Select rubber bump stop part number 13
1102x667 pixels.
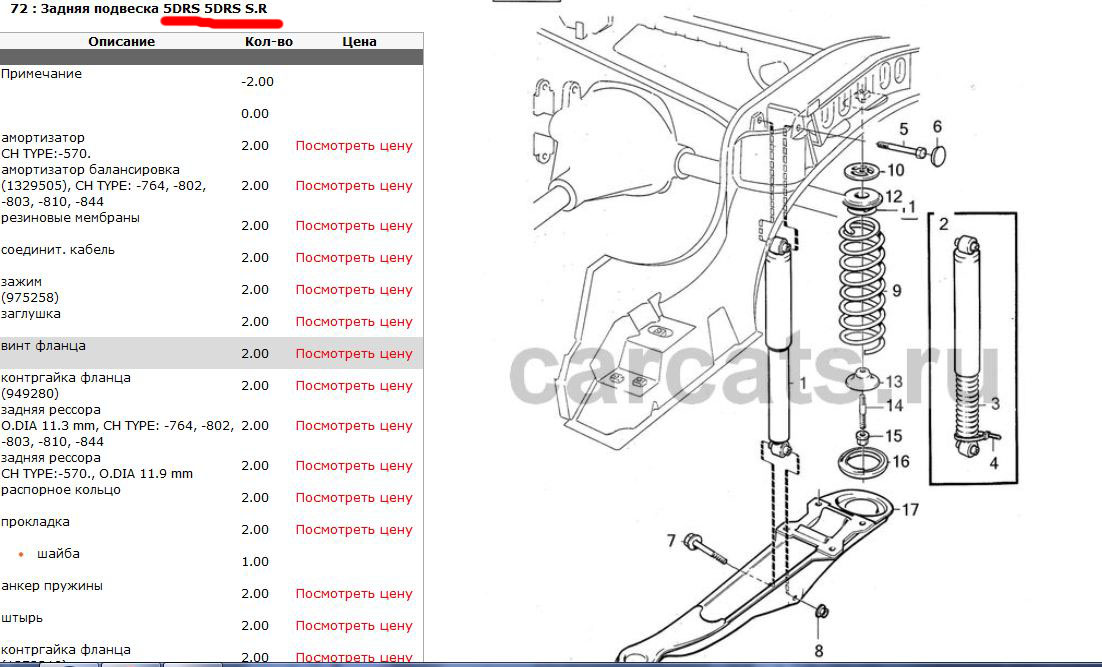pos(861,382)
